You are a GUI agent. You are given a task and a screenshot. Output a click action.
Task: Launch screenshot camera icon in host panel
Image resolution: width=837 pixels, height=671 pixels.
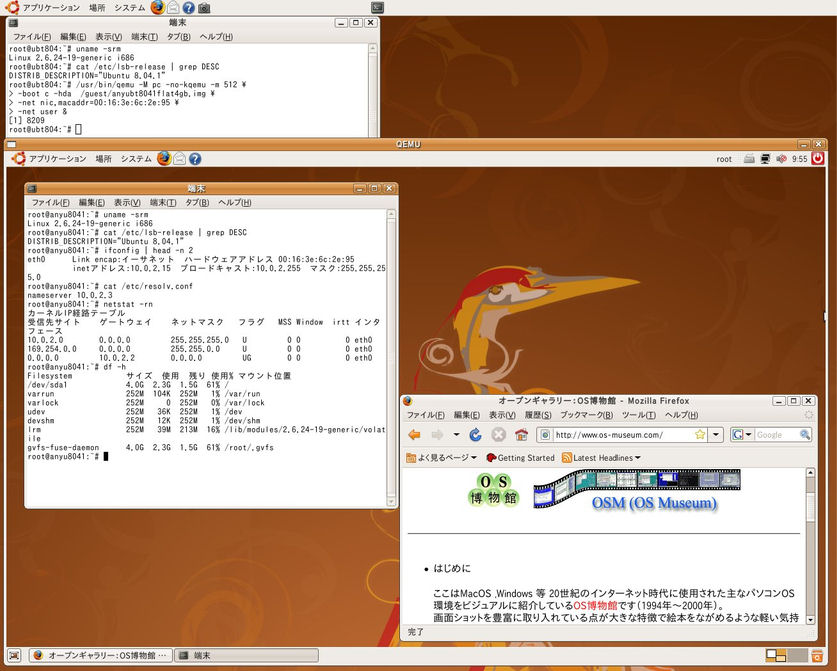pyautogui.click(x=204, y=8)
